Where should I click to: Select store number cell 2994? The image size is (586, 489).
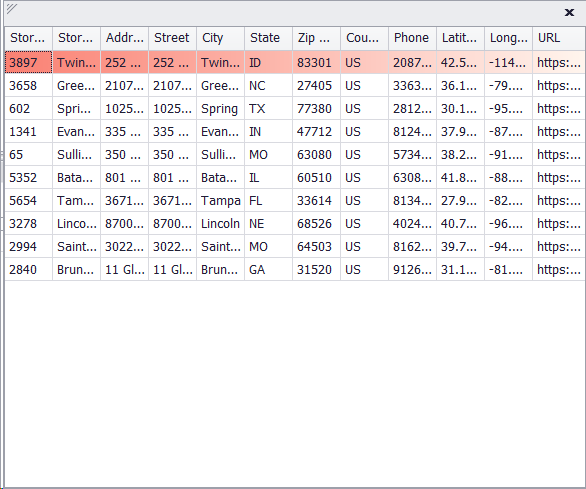(x=28, y=247)
